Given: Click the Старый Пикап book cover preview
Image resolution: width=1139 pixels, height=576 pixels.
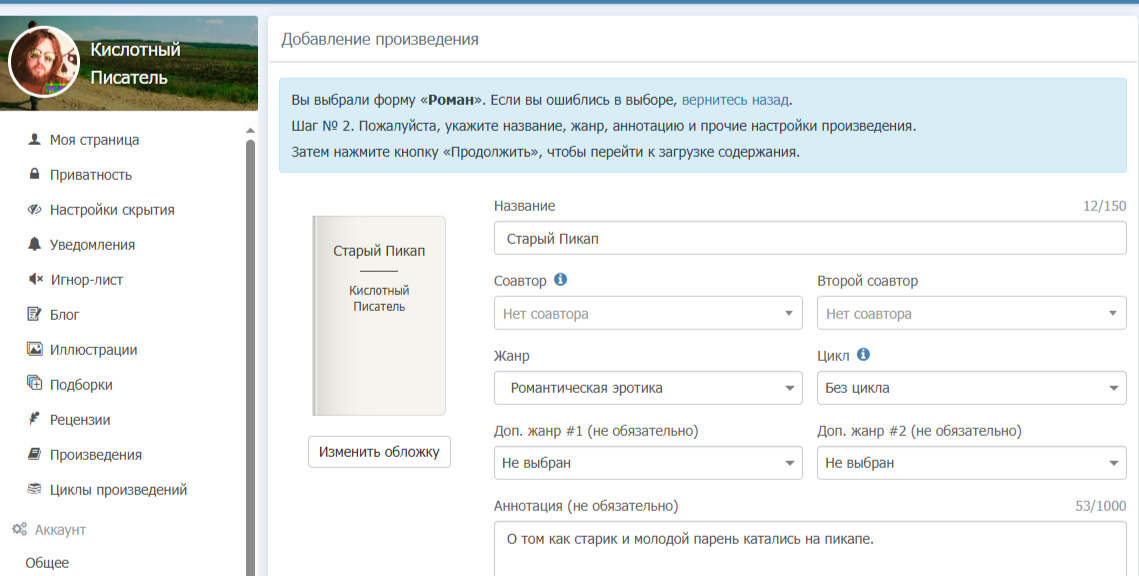Looking at the screenshot, I should 379,315.
